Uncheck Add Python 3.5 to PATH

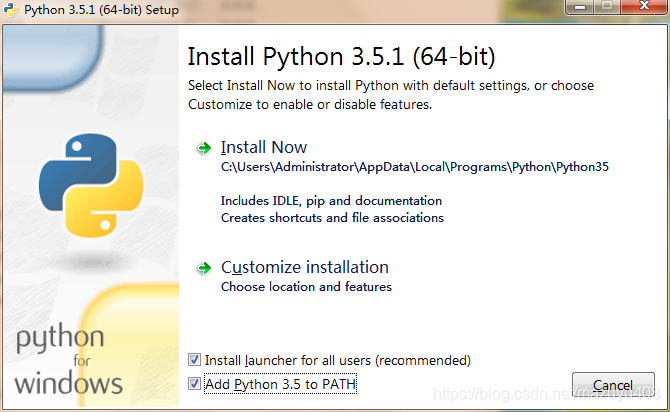(x=194, y=384)
